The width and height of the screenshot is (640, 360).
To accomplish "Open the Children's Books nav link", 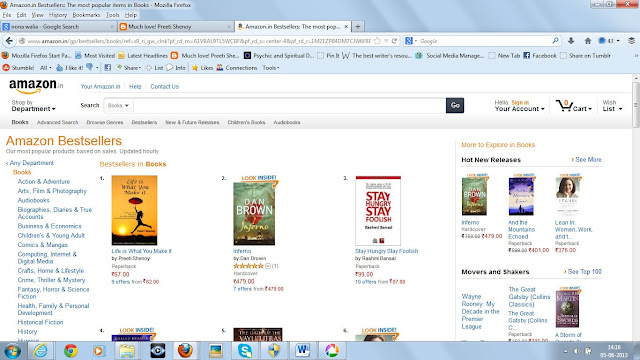I will [246, 122].
